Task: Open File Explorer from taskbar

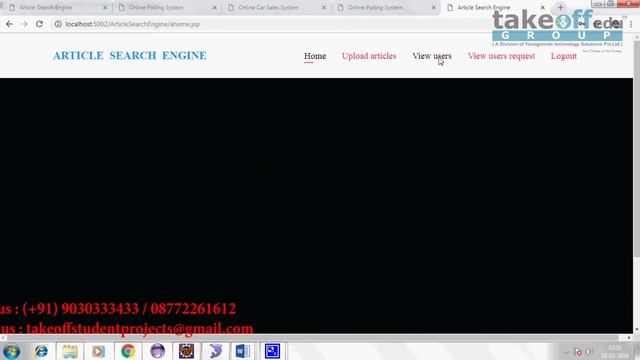Action: [x=70, y=351]
